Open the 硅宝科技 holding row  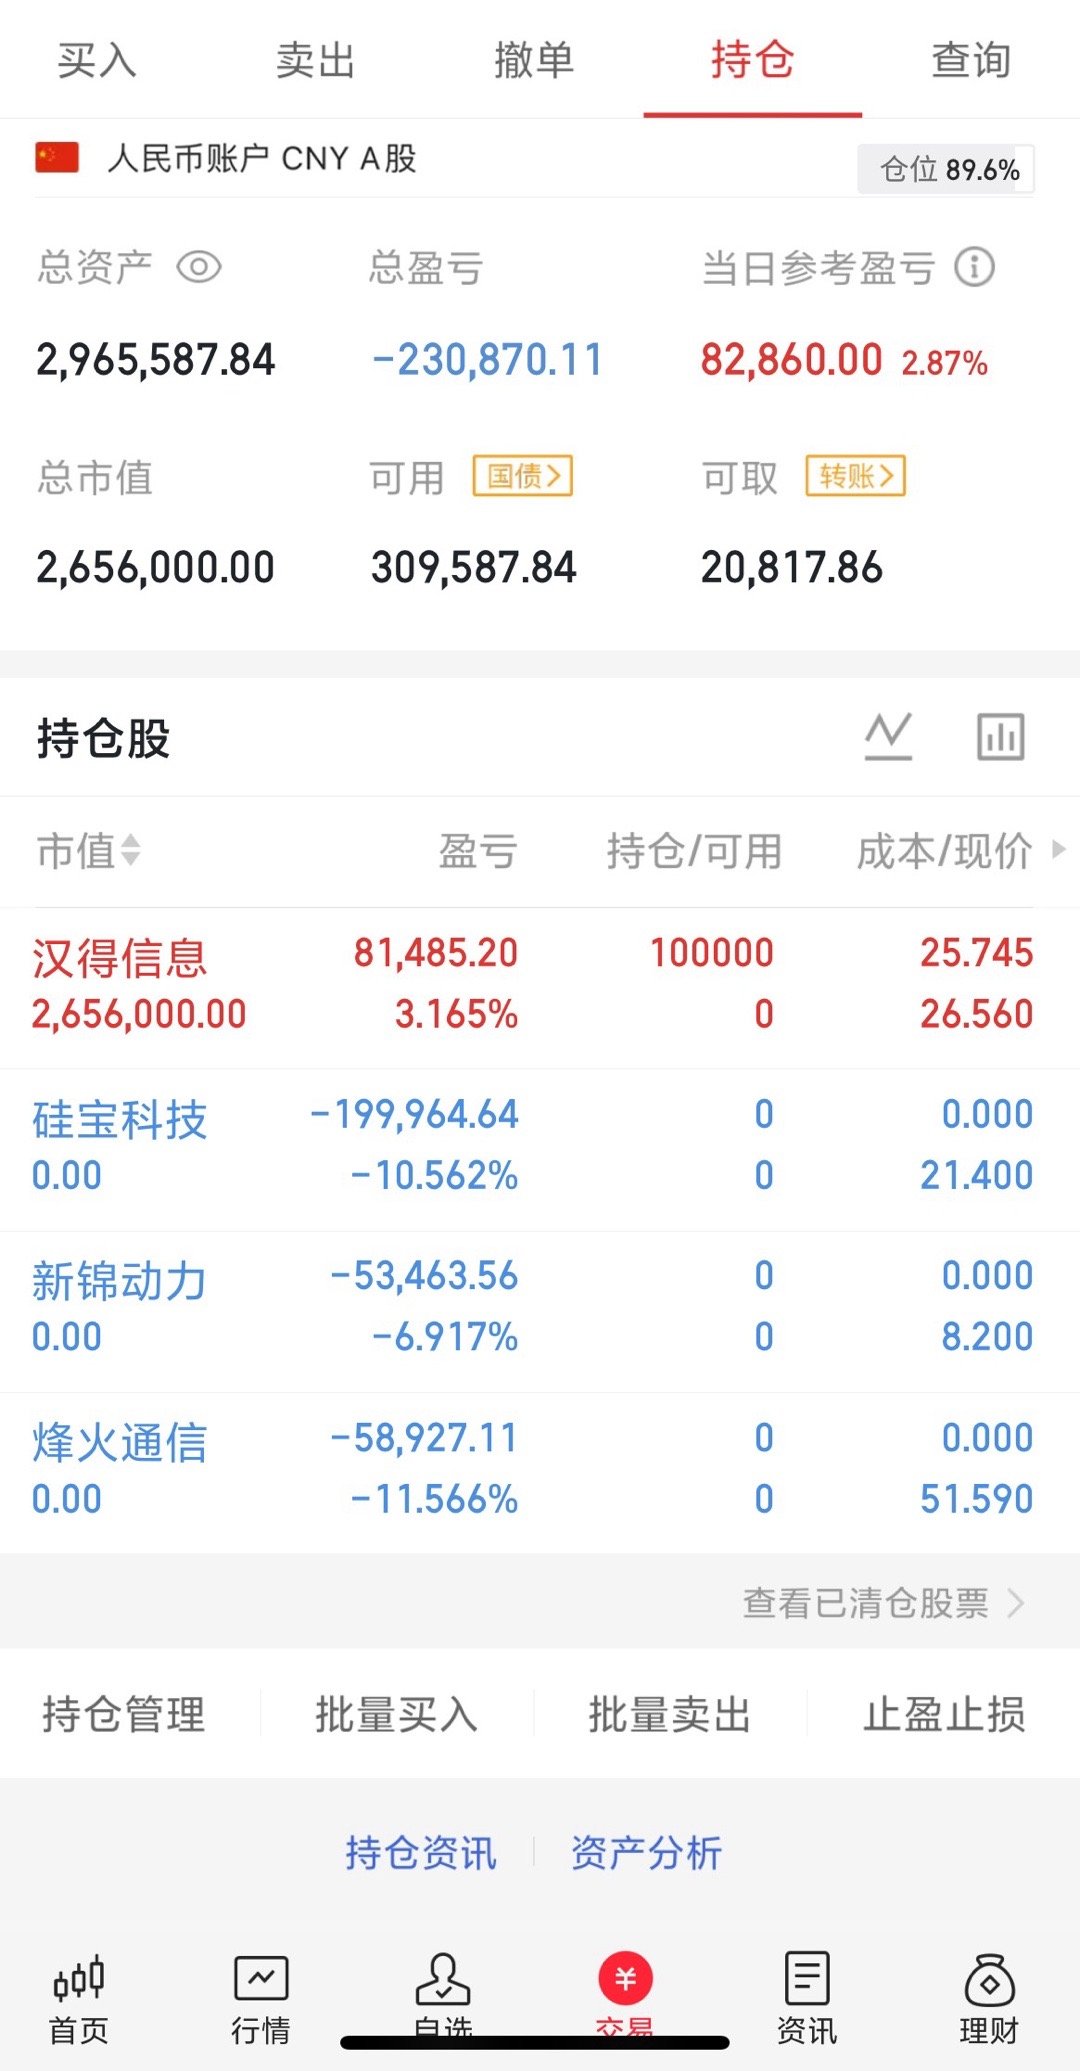[x=540, y=1150]
